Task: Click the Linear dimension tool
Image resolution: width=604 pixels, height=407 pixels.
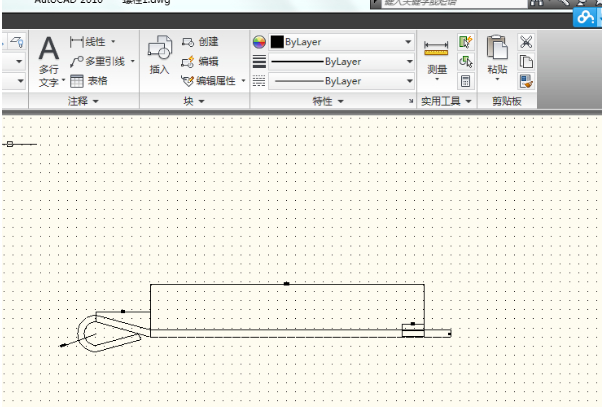Action: 92,42
